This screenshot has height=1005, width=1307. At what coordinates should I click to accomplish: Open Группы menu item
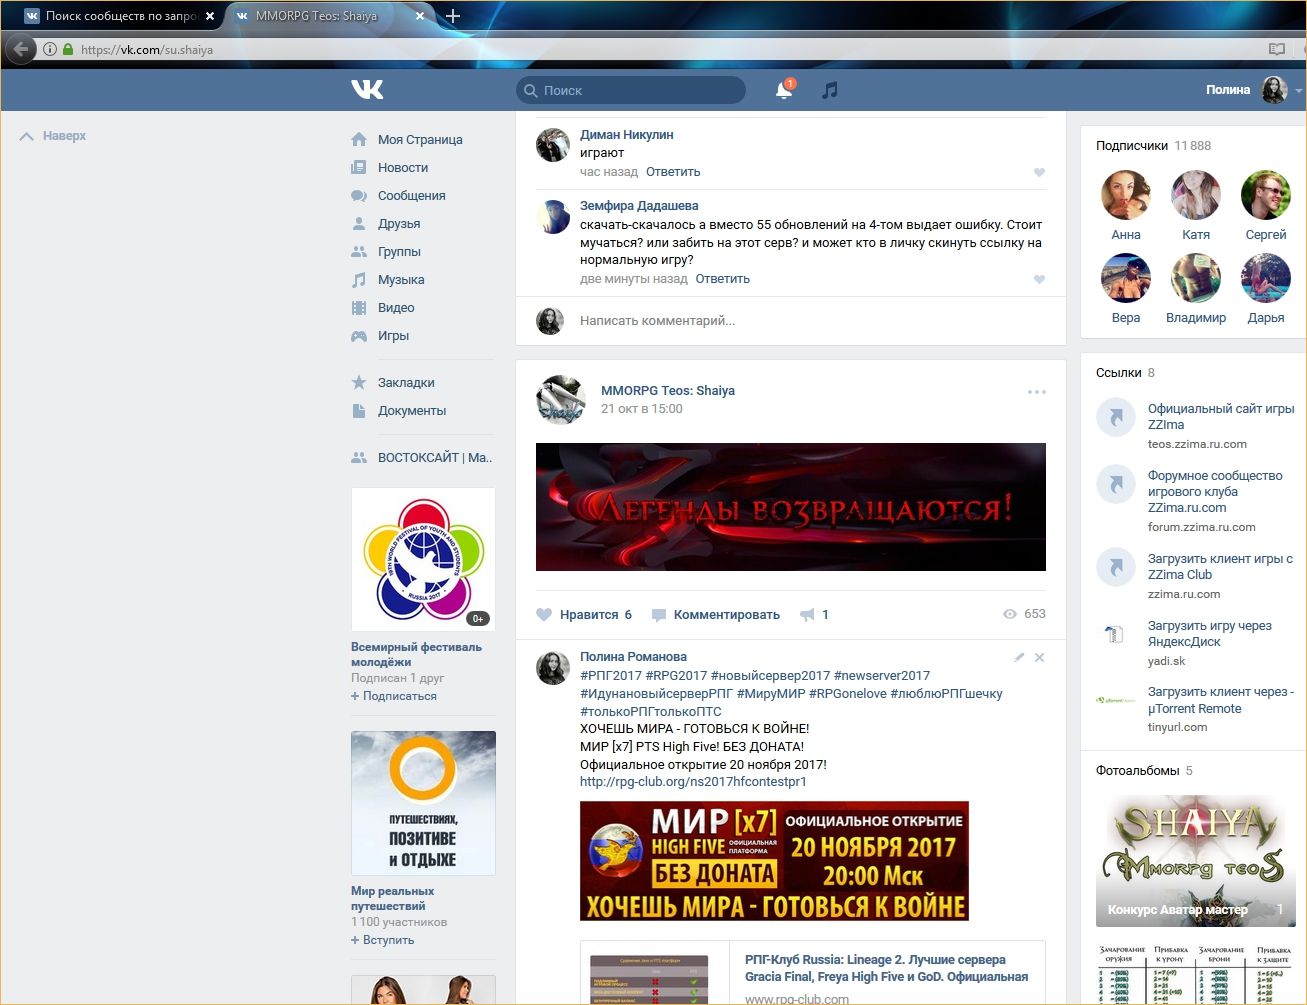pos(399,252)
